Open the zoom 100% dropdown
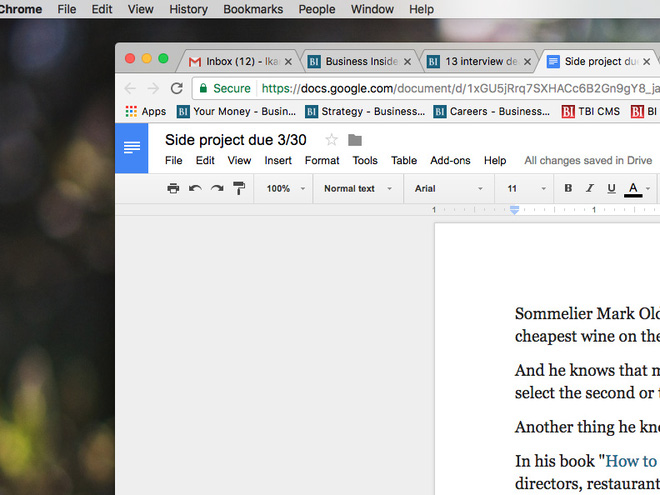 click(285, 189)
